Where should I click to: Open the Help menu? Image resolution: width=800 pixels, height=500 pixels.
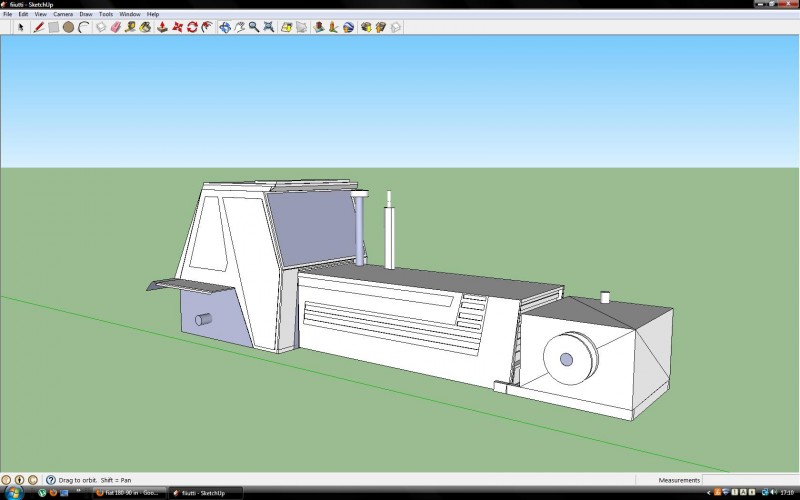[153, 14]
